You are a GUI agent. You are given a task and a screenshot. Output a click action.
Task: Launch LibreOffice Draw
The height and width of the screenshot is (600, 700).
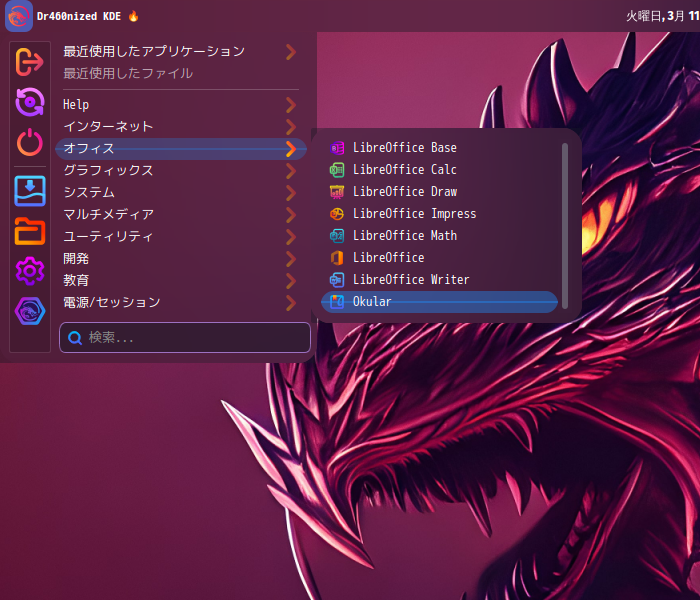[439, 192]
